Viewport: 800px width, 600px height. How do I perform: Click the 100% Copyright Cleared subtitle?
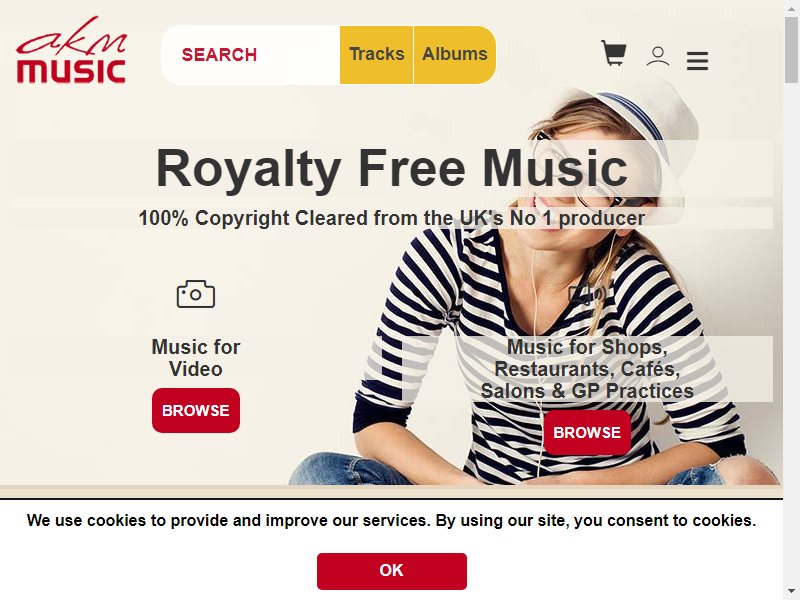tap(392, 218)
